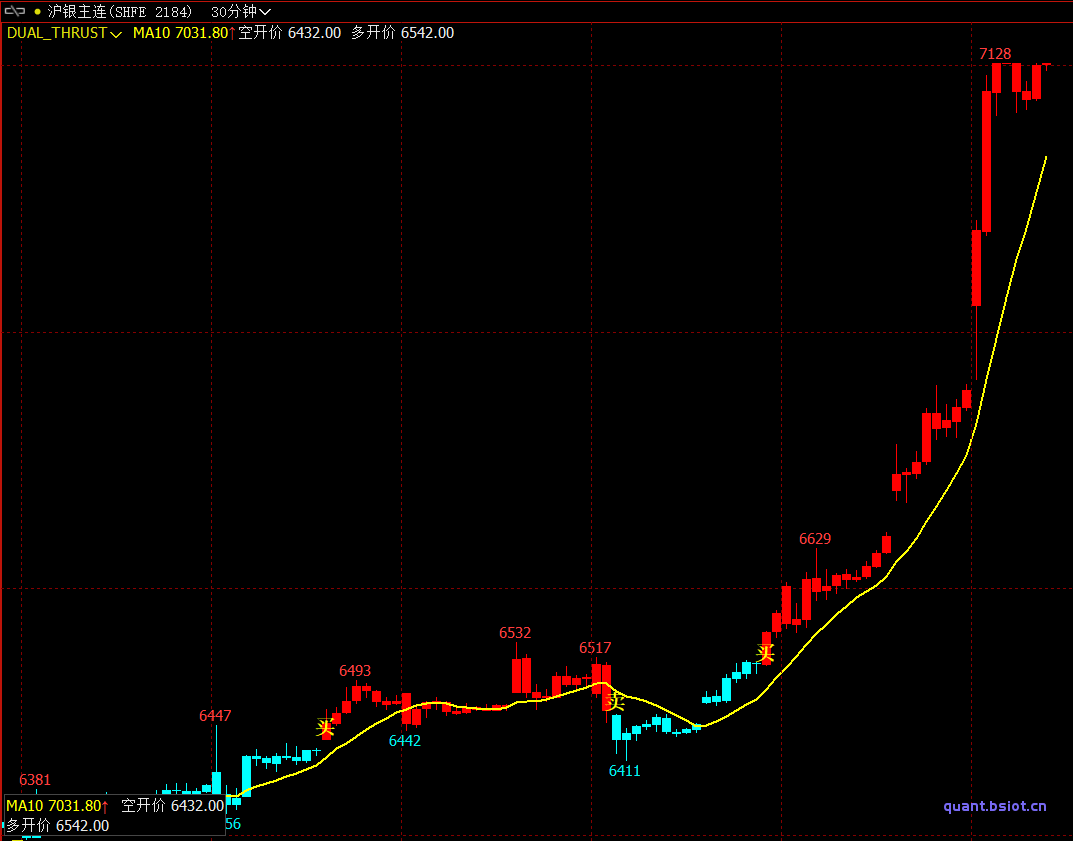Click the 空开价 6432.00 value in the top bar

click(x=290, y=33)
